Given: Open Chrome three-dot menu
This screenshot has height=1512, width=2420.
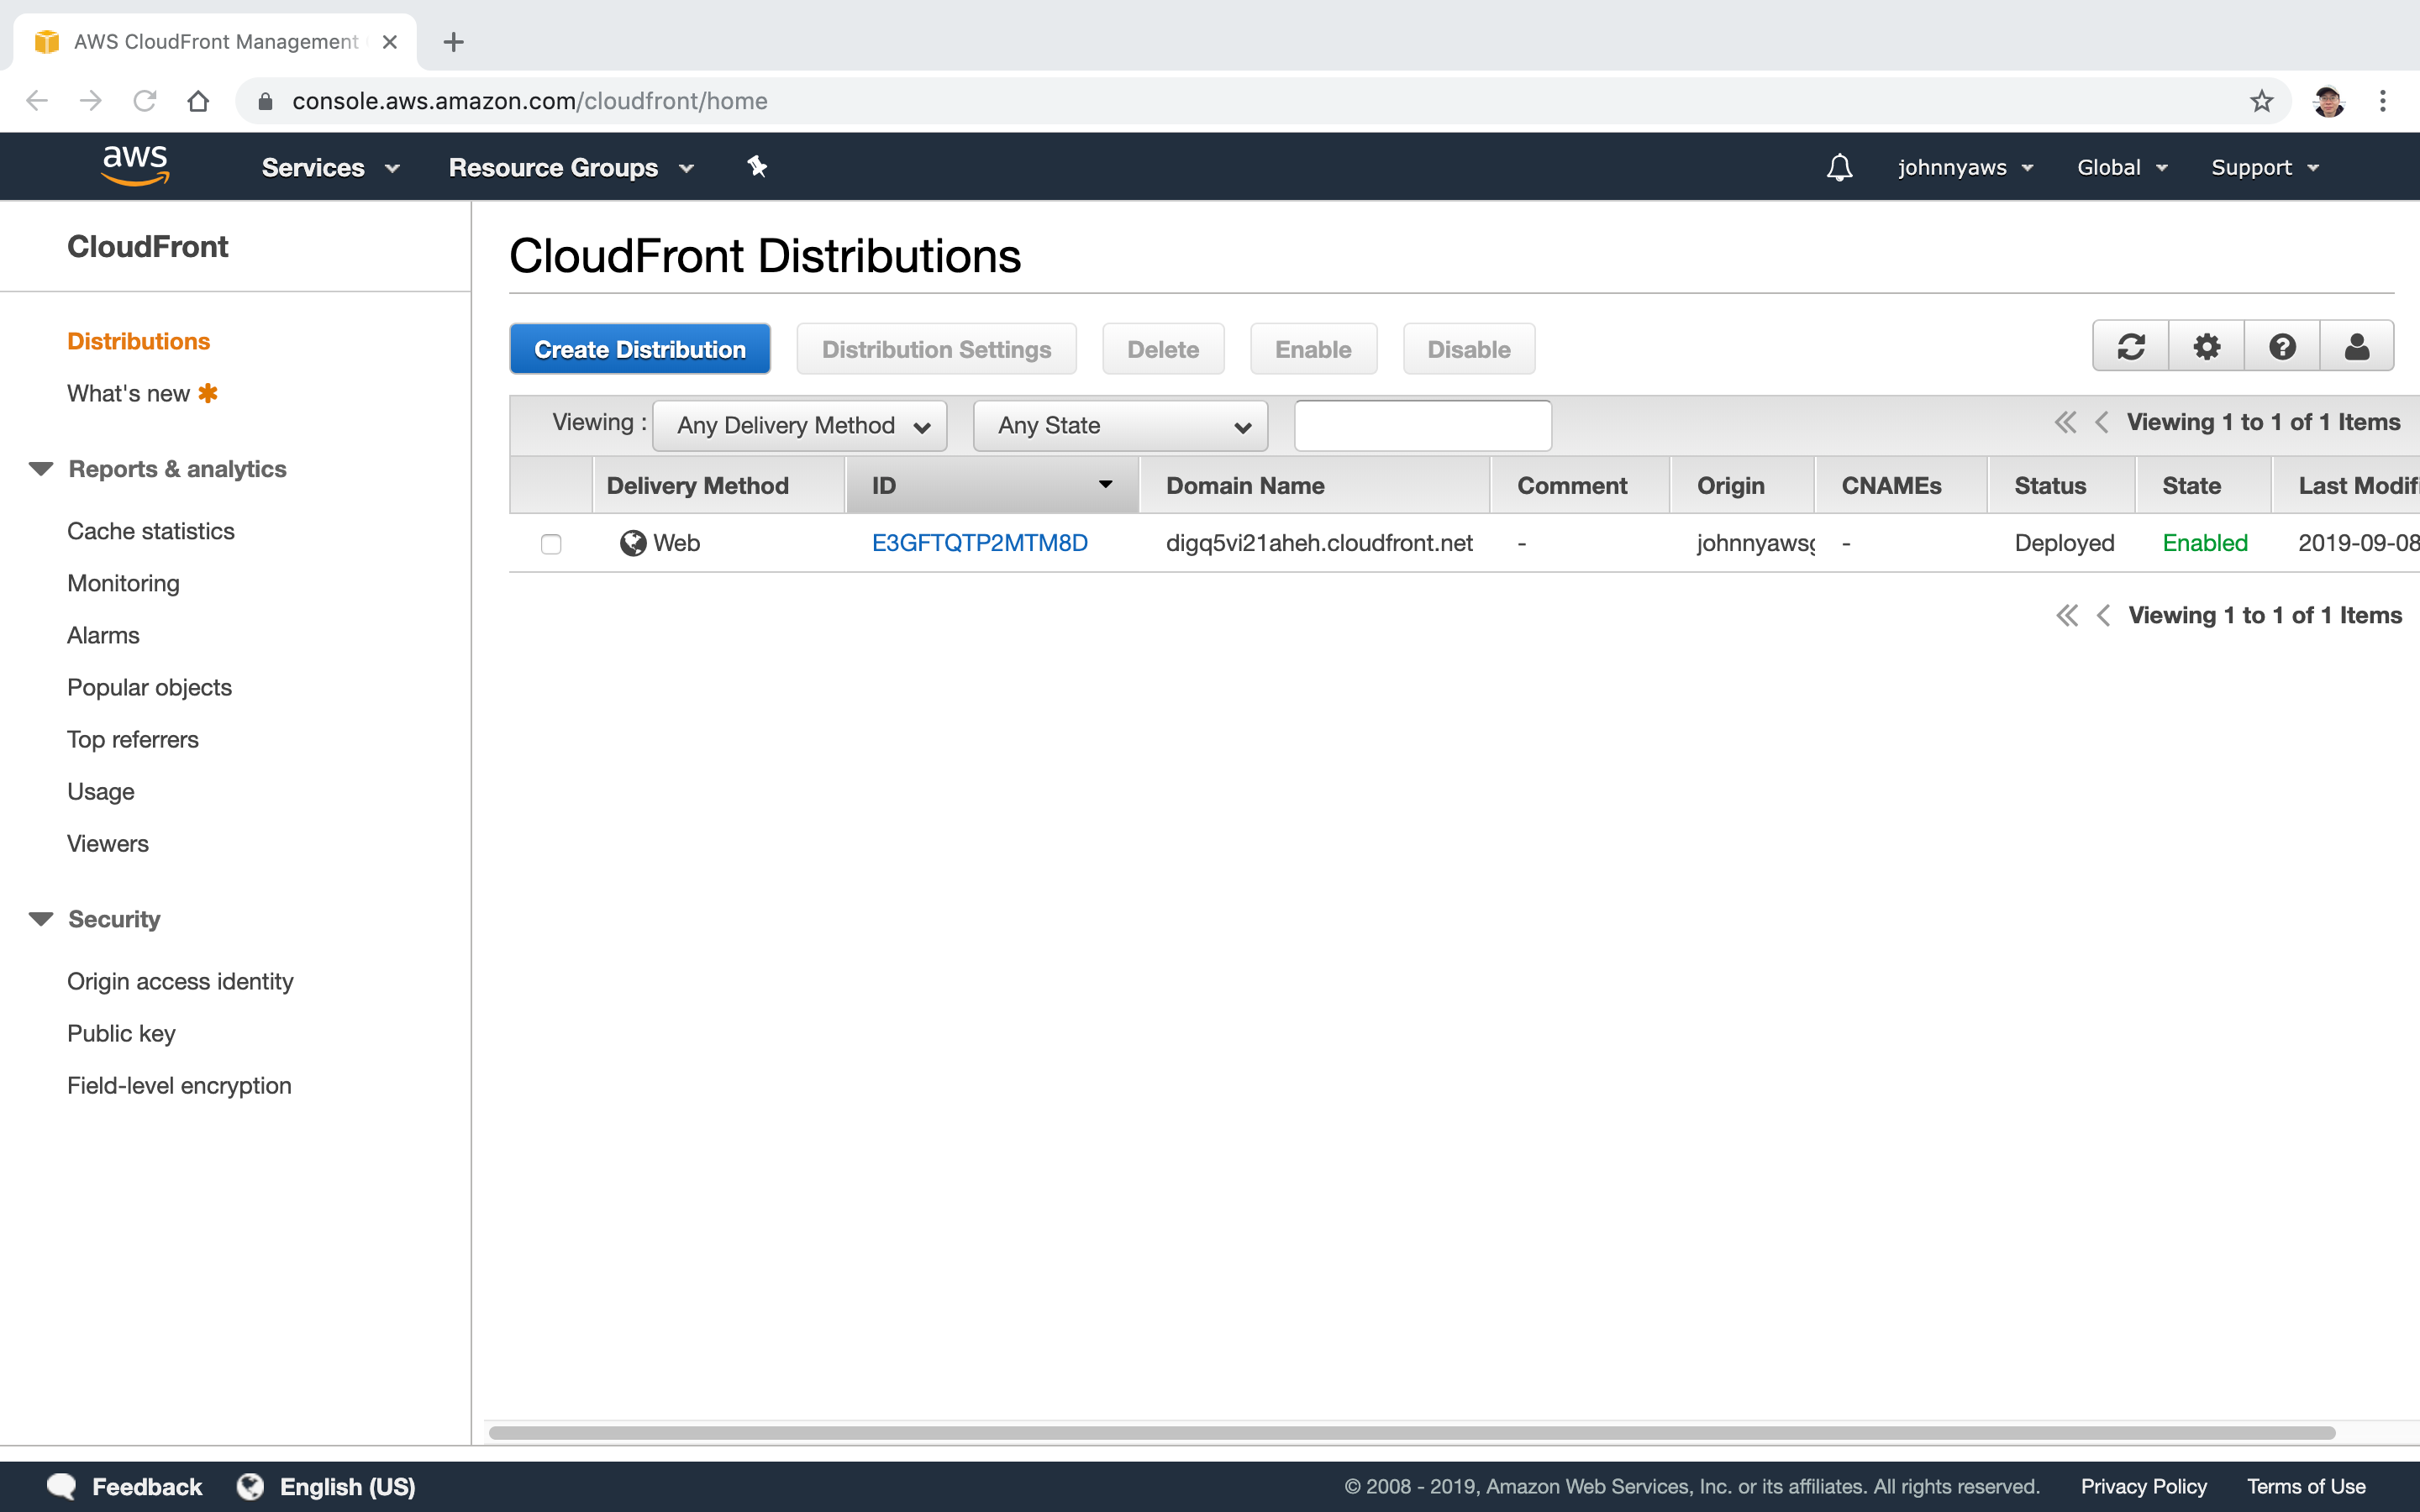Looking at the screenshot, I should click(x=2383, y=101).
